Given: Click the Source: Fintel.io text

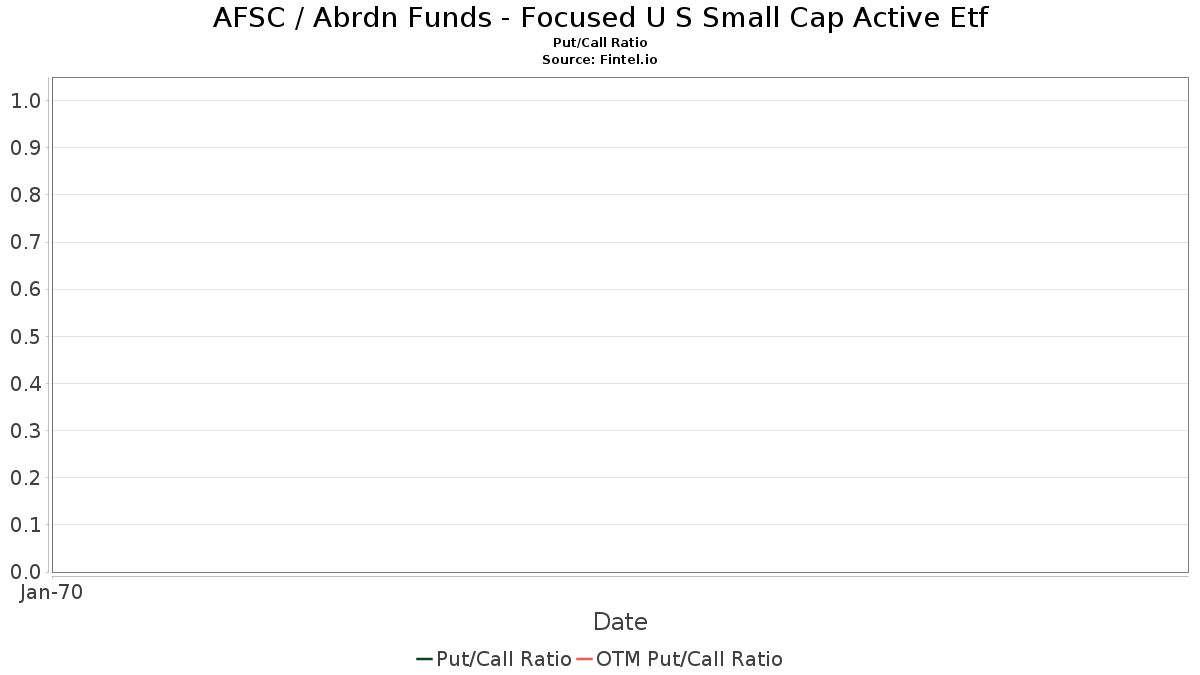Looking at the screenshot, I should [x=600, y=59].
